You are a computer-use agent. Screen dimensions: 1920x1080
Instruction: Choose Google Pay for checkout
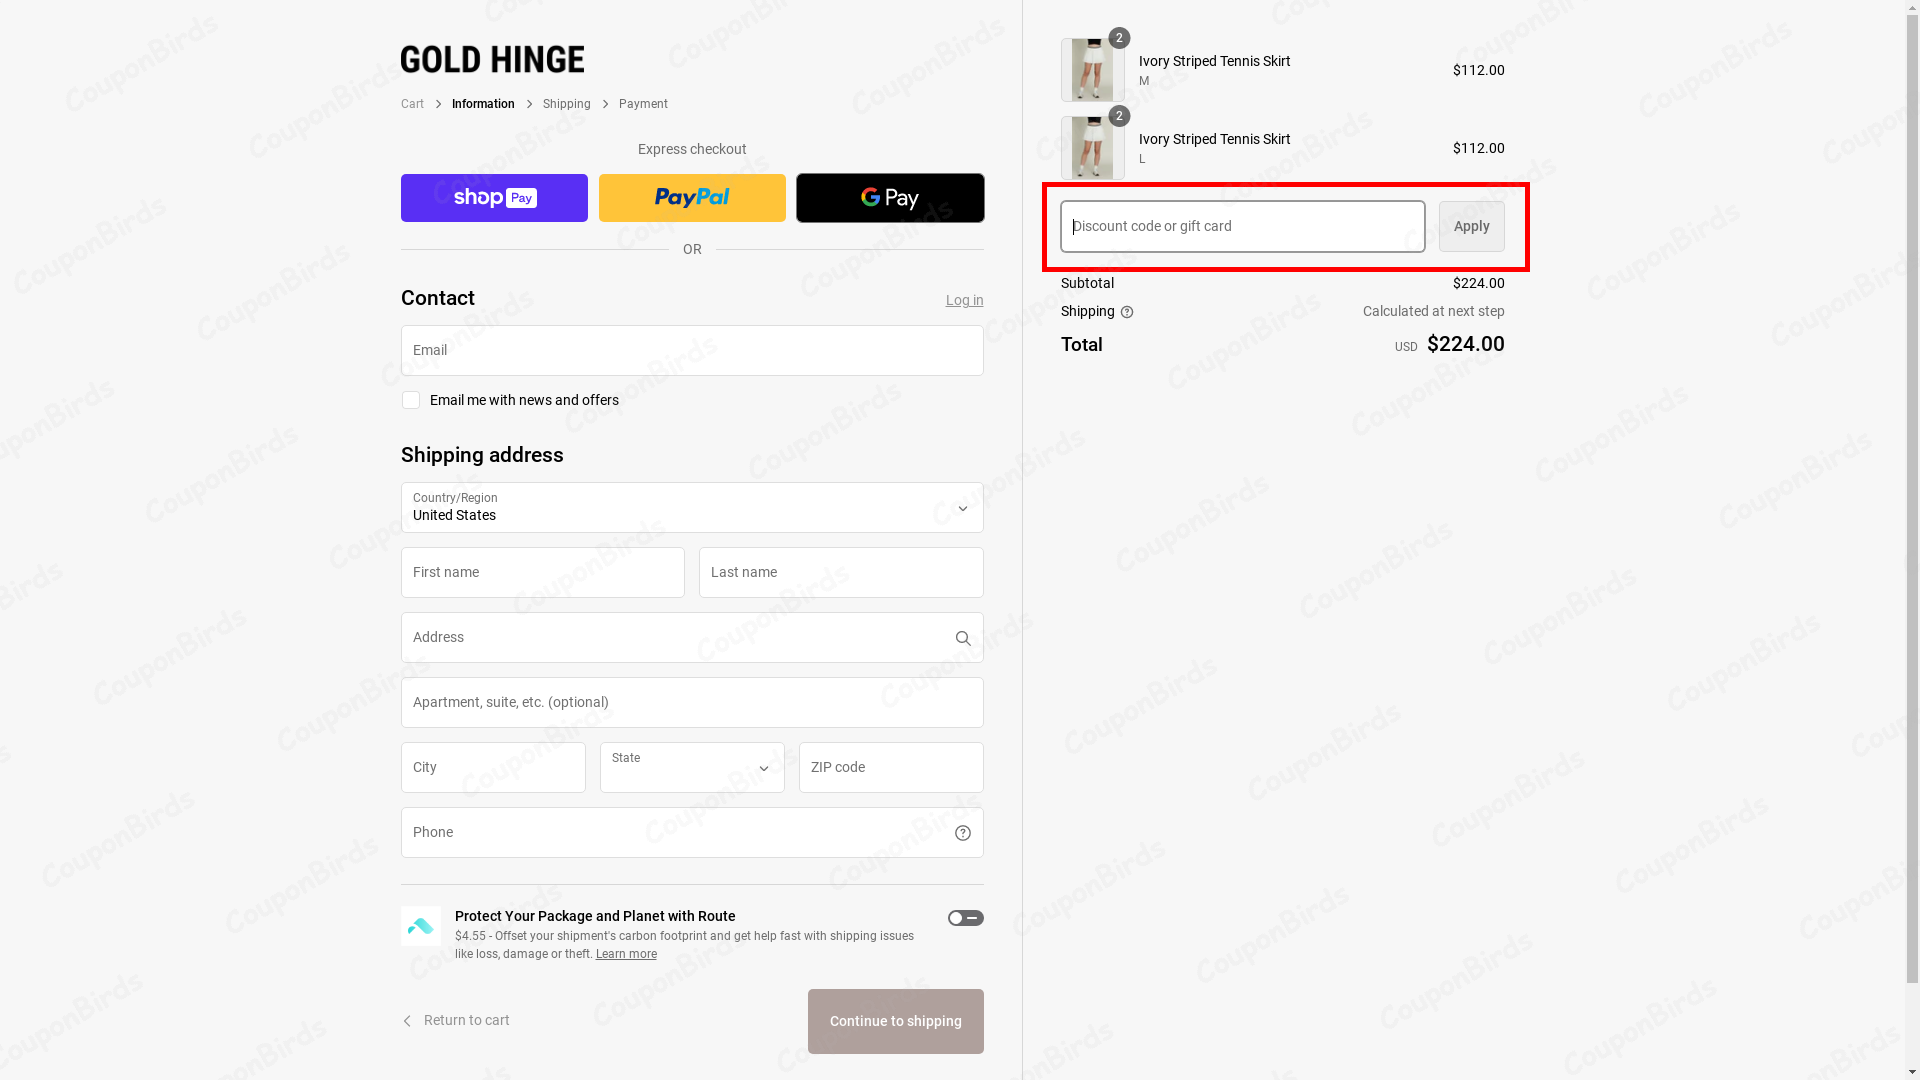pyautogui.click(x=889, y=198)
